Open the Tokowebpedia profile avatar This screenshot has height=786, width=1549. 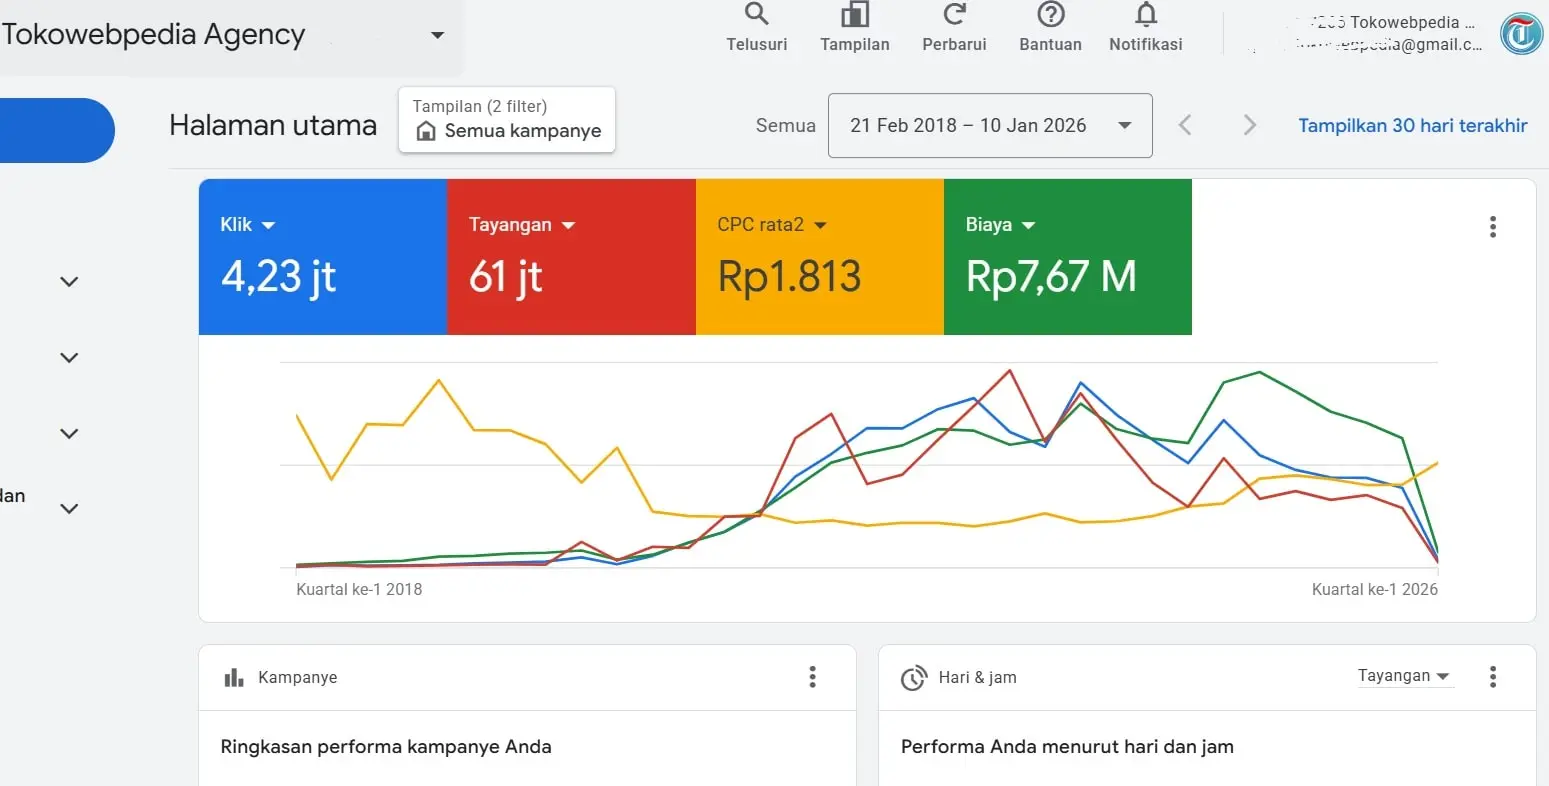pos(1521,32)
